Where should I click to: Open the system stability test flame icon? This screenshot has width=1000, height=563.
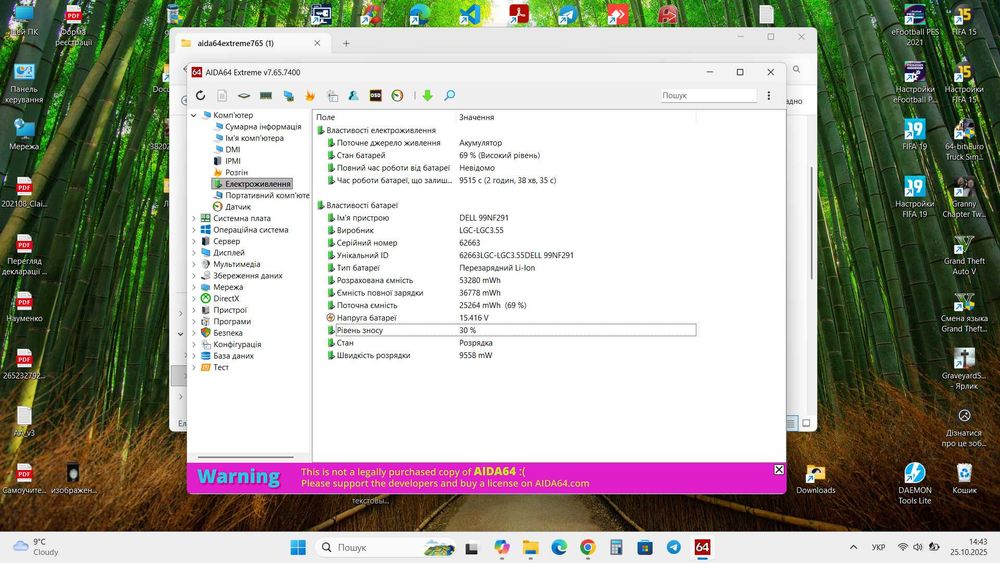[x=310, y=96]
